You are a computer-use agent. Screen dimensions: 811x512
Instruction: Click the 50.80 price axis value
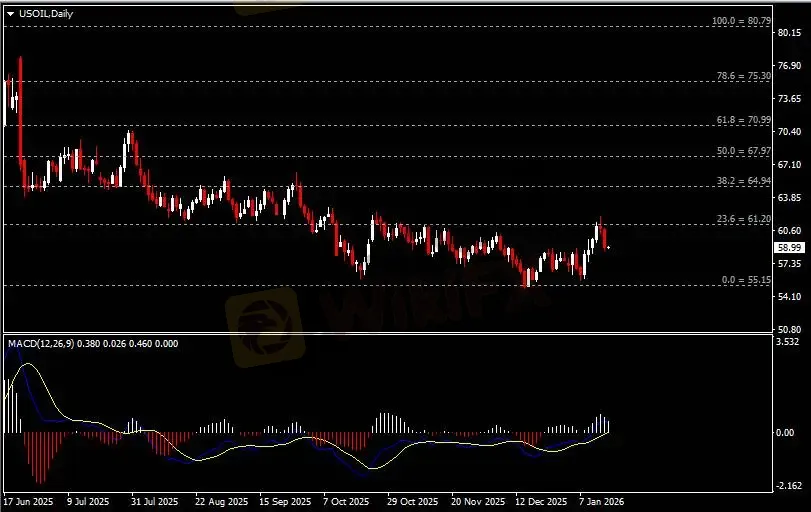pos(790,329)
